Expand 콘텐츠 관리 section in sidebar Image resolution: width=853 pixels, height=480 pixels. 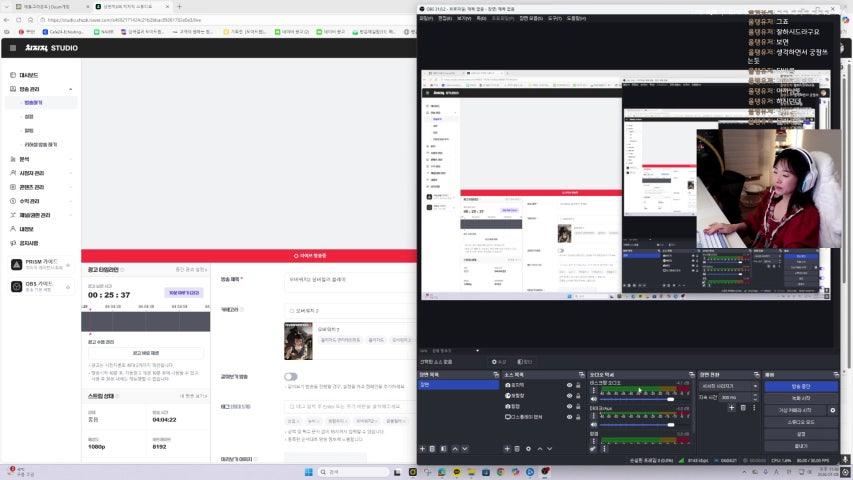[x=71, y=187]
